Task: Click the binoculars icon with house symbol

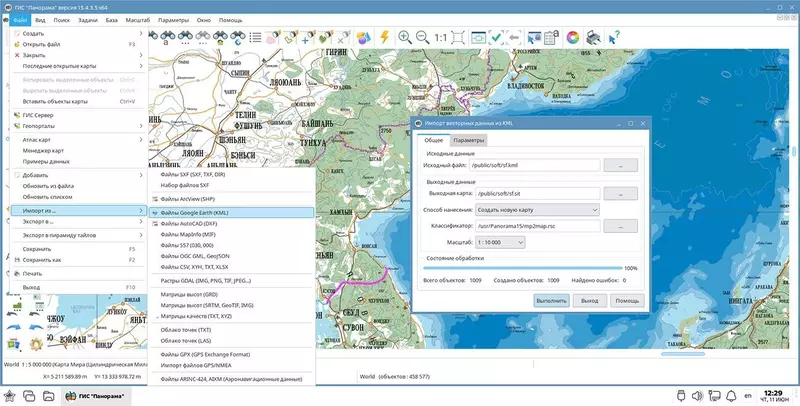Action: pos(220,37)
